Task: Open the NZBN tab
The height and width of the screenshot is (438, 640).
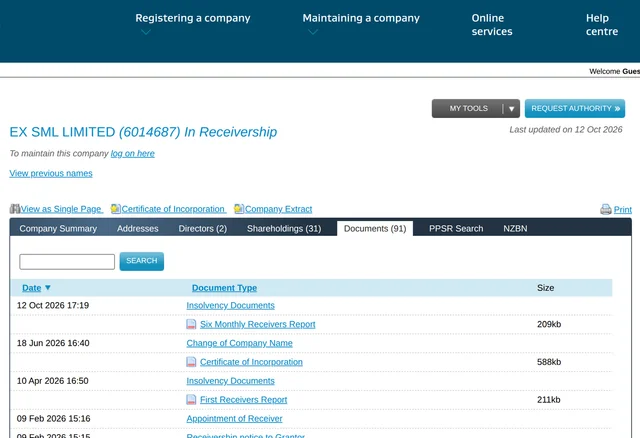Action: (x=515, y=229)
